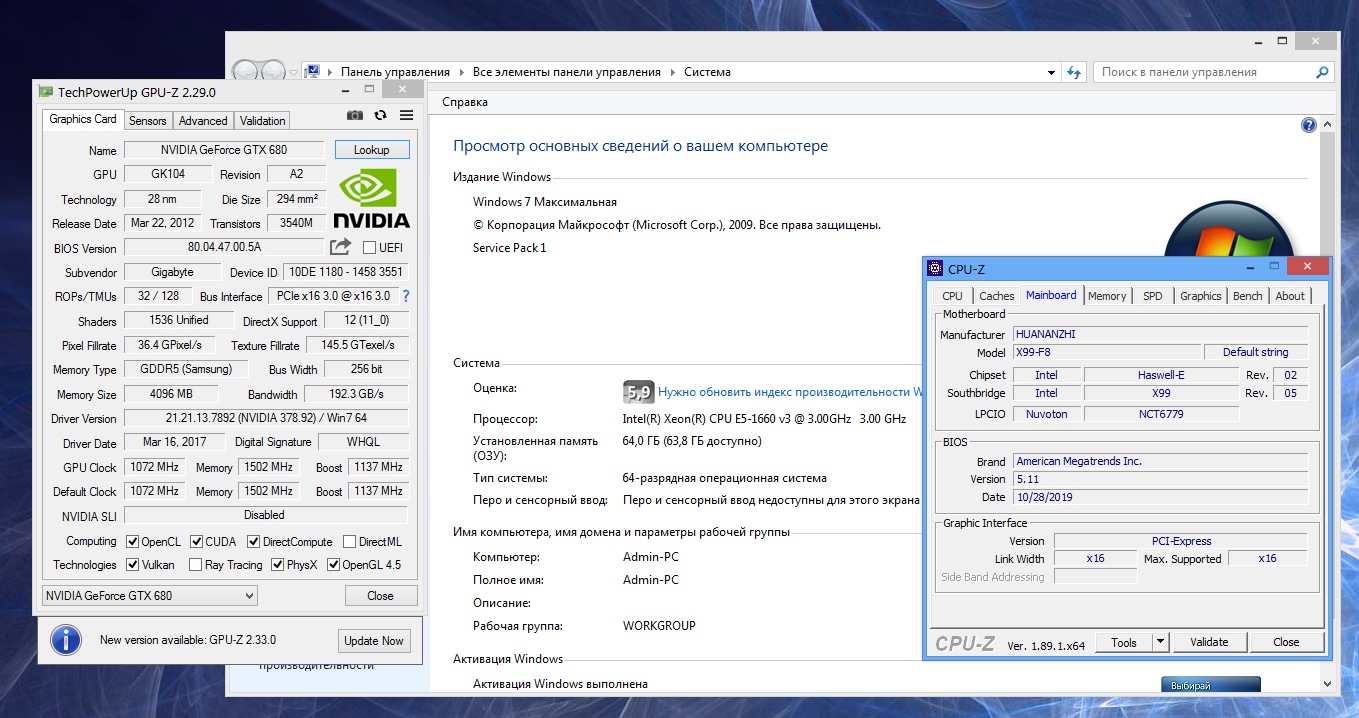1359x718 pixels.
Task: Click the BIOS Version field 80.04.47.00.5A
Action: (225, 248)
